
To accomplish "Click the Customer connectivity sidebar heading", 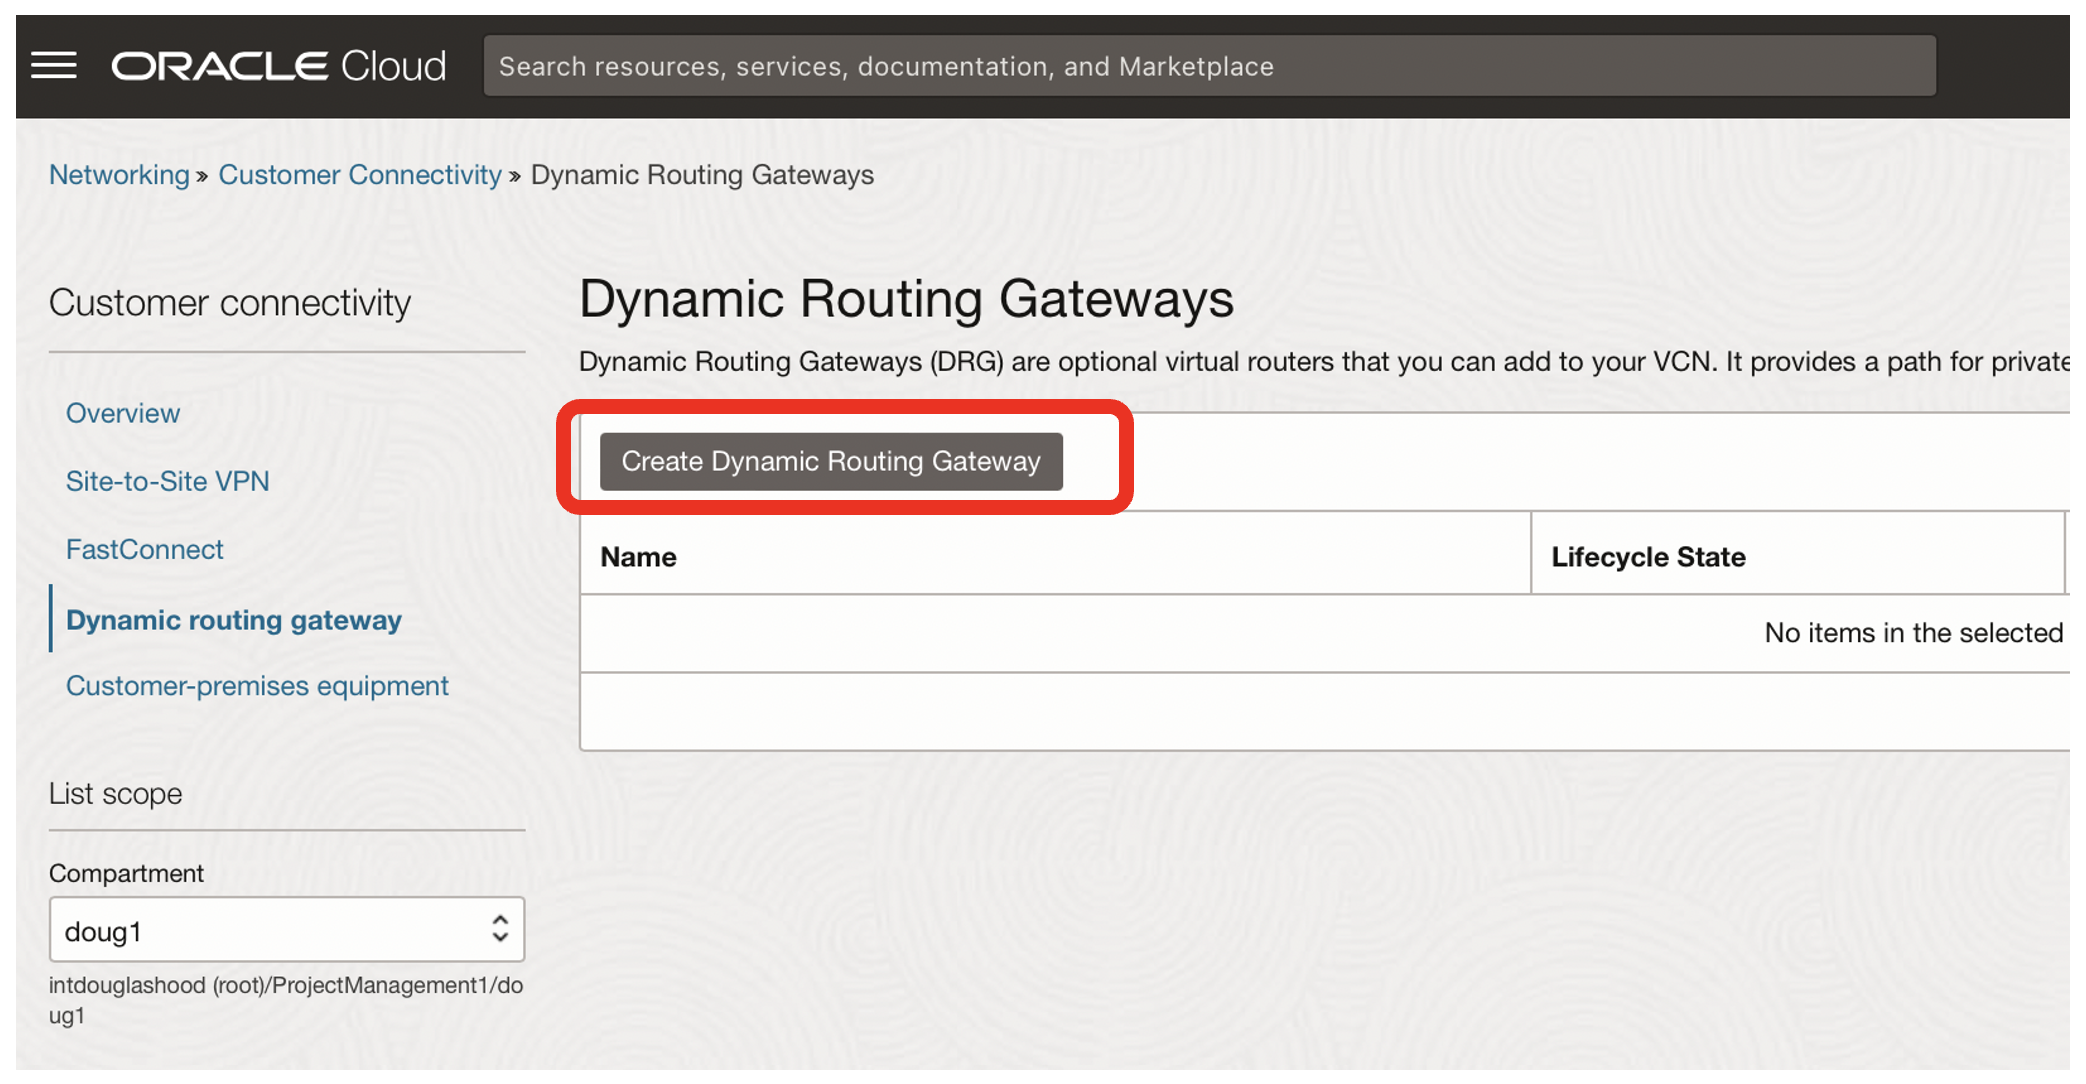I will (x=230, y=303).
